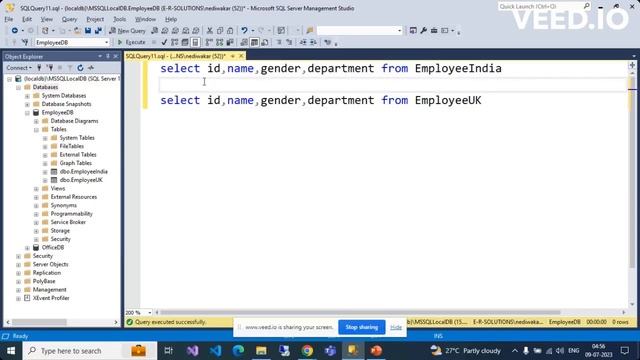Image resolution: width=640 pixels, height=360 pixels.
Task: Click the Navigate Backward icon
Action: coord(15,31)
